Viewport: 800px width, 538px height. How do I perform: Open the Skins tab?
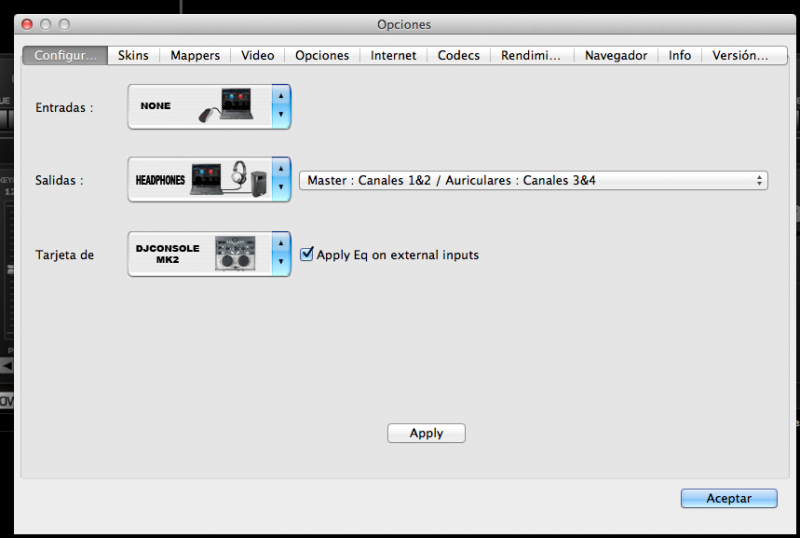133,55
